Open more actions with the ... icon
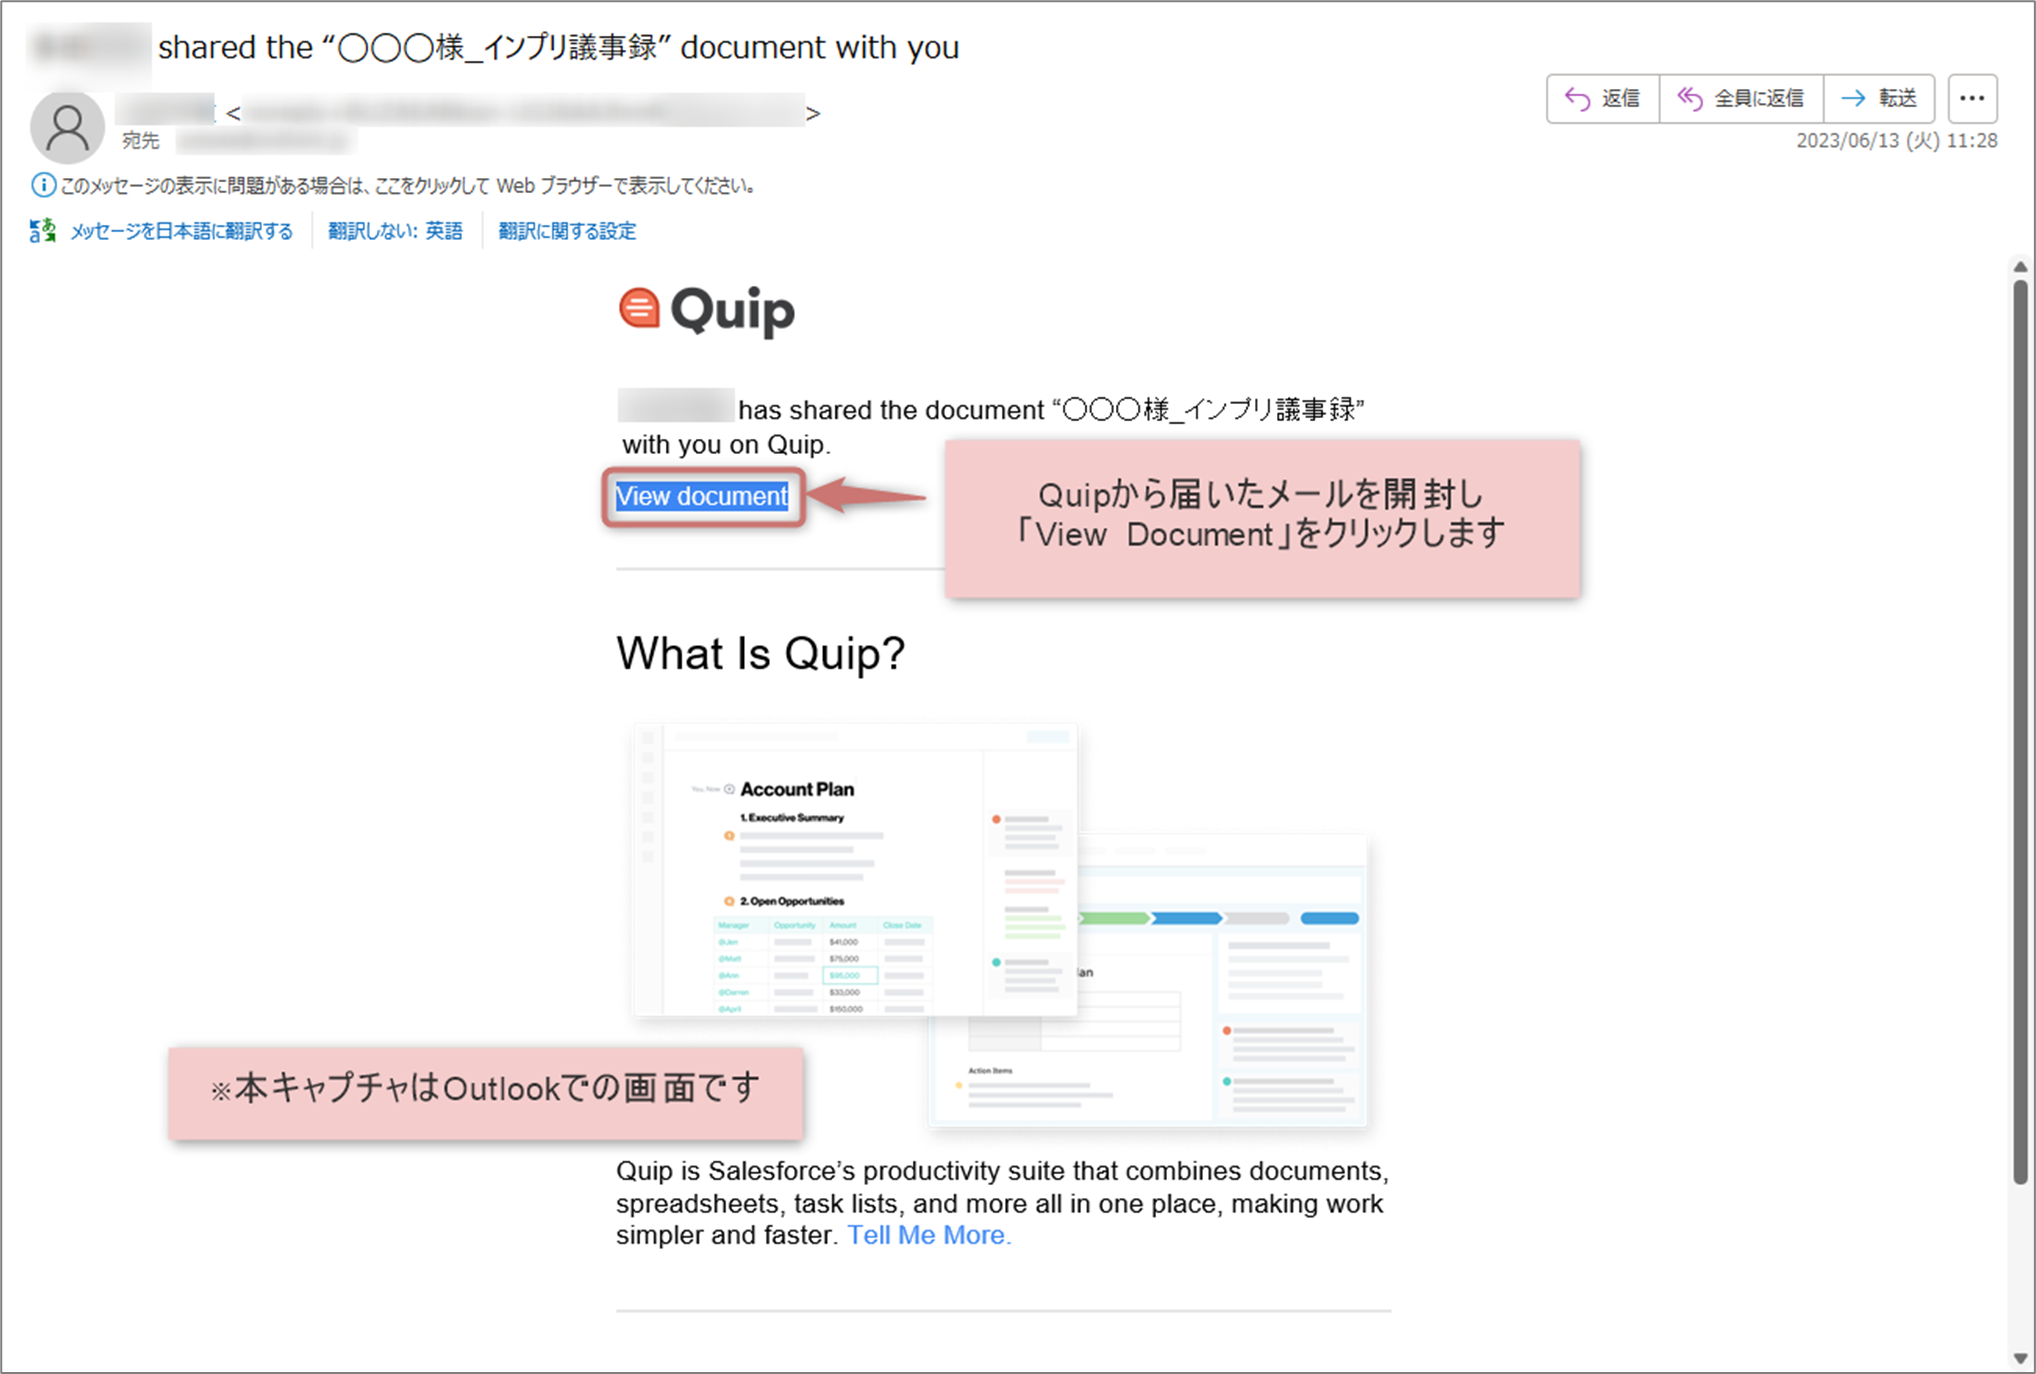 [x=1972, y=98]
